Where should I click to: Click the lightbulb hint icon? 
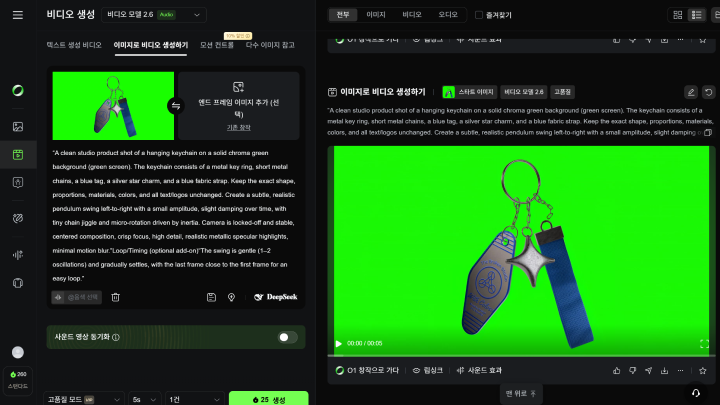231,297
